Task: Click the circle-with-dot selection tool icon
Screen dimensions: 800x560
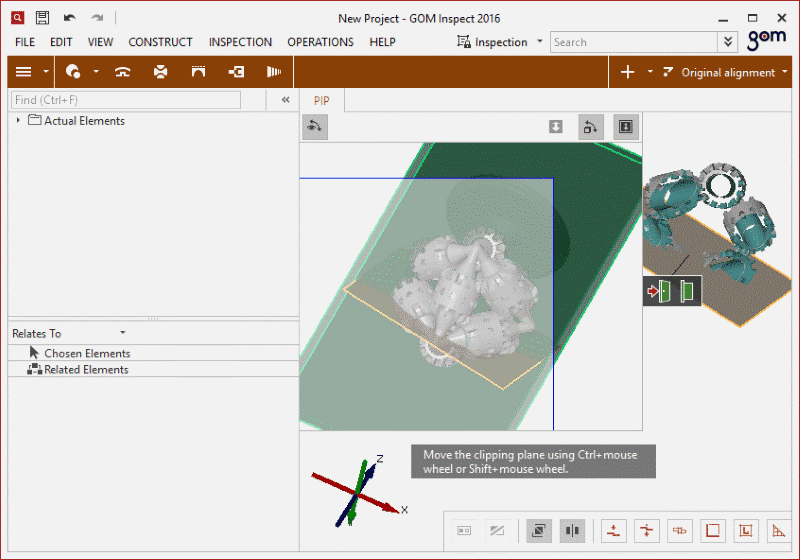Action: pos(73,72)
